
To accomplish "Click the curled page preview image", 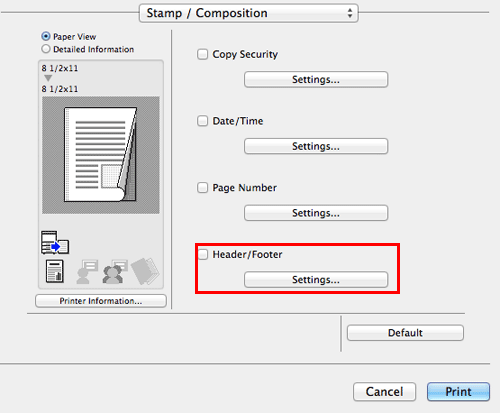I will (x=101, y=155).
